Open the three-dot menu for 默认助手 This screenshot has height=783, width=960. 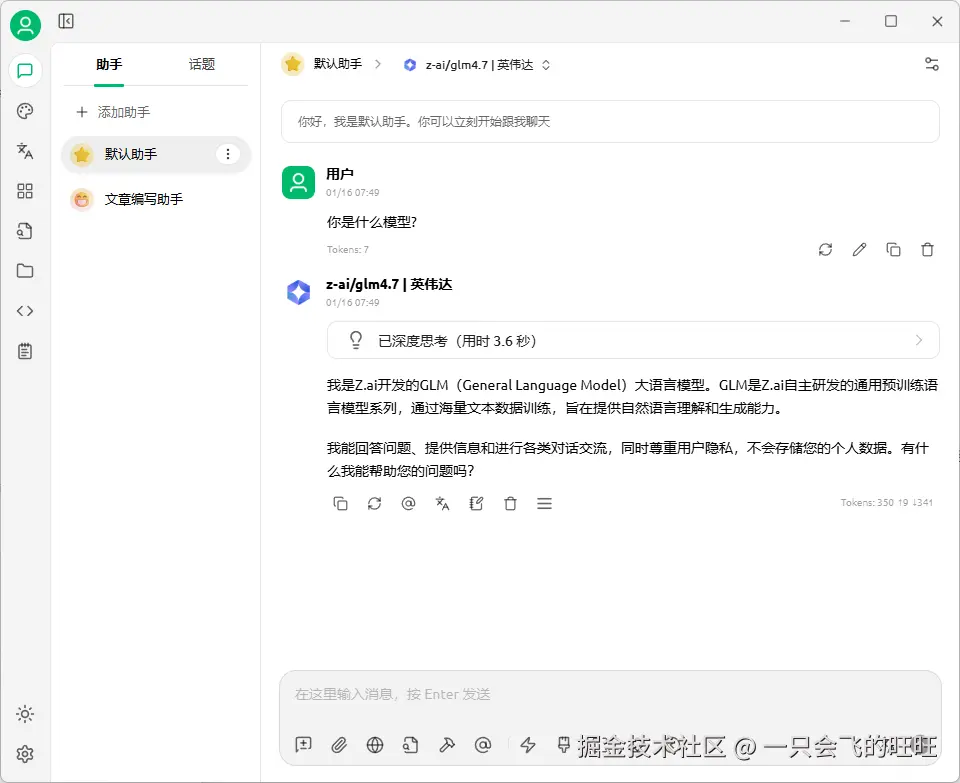pos(228,154)
